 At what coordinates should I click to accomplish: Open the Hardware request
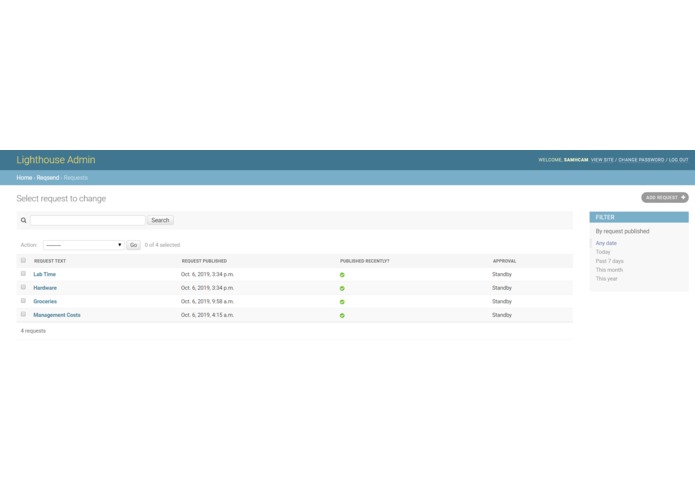(45, 288)
